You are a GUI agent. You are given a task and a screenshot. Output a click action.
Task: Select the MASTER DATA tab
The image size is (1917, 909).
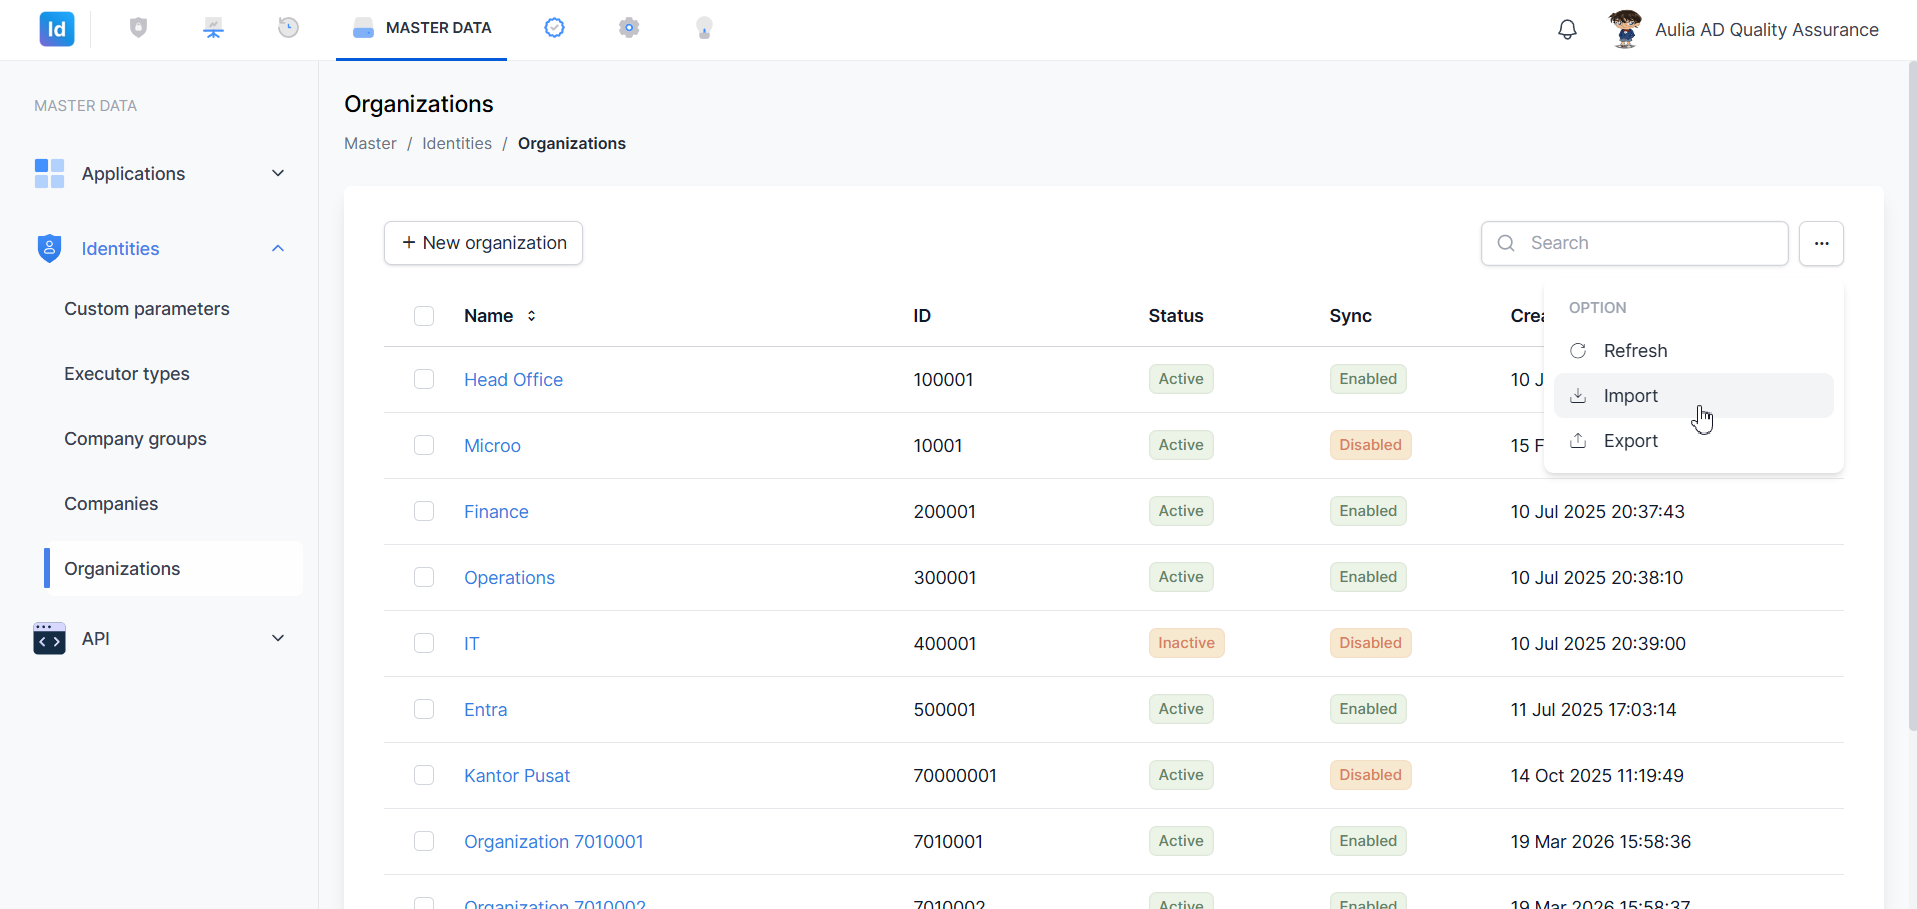click(x=421, y=28)
